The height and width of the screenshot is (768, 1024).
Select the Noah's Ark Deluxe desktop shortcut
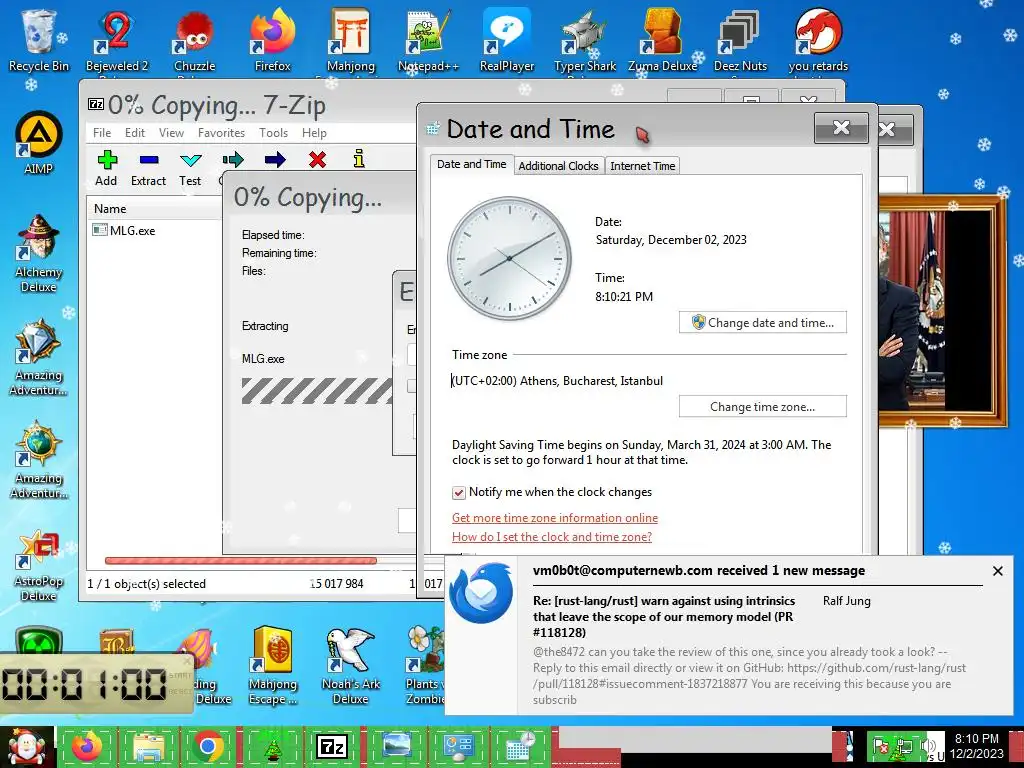(351, 666)
